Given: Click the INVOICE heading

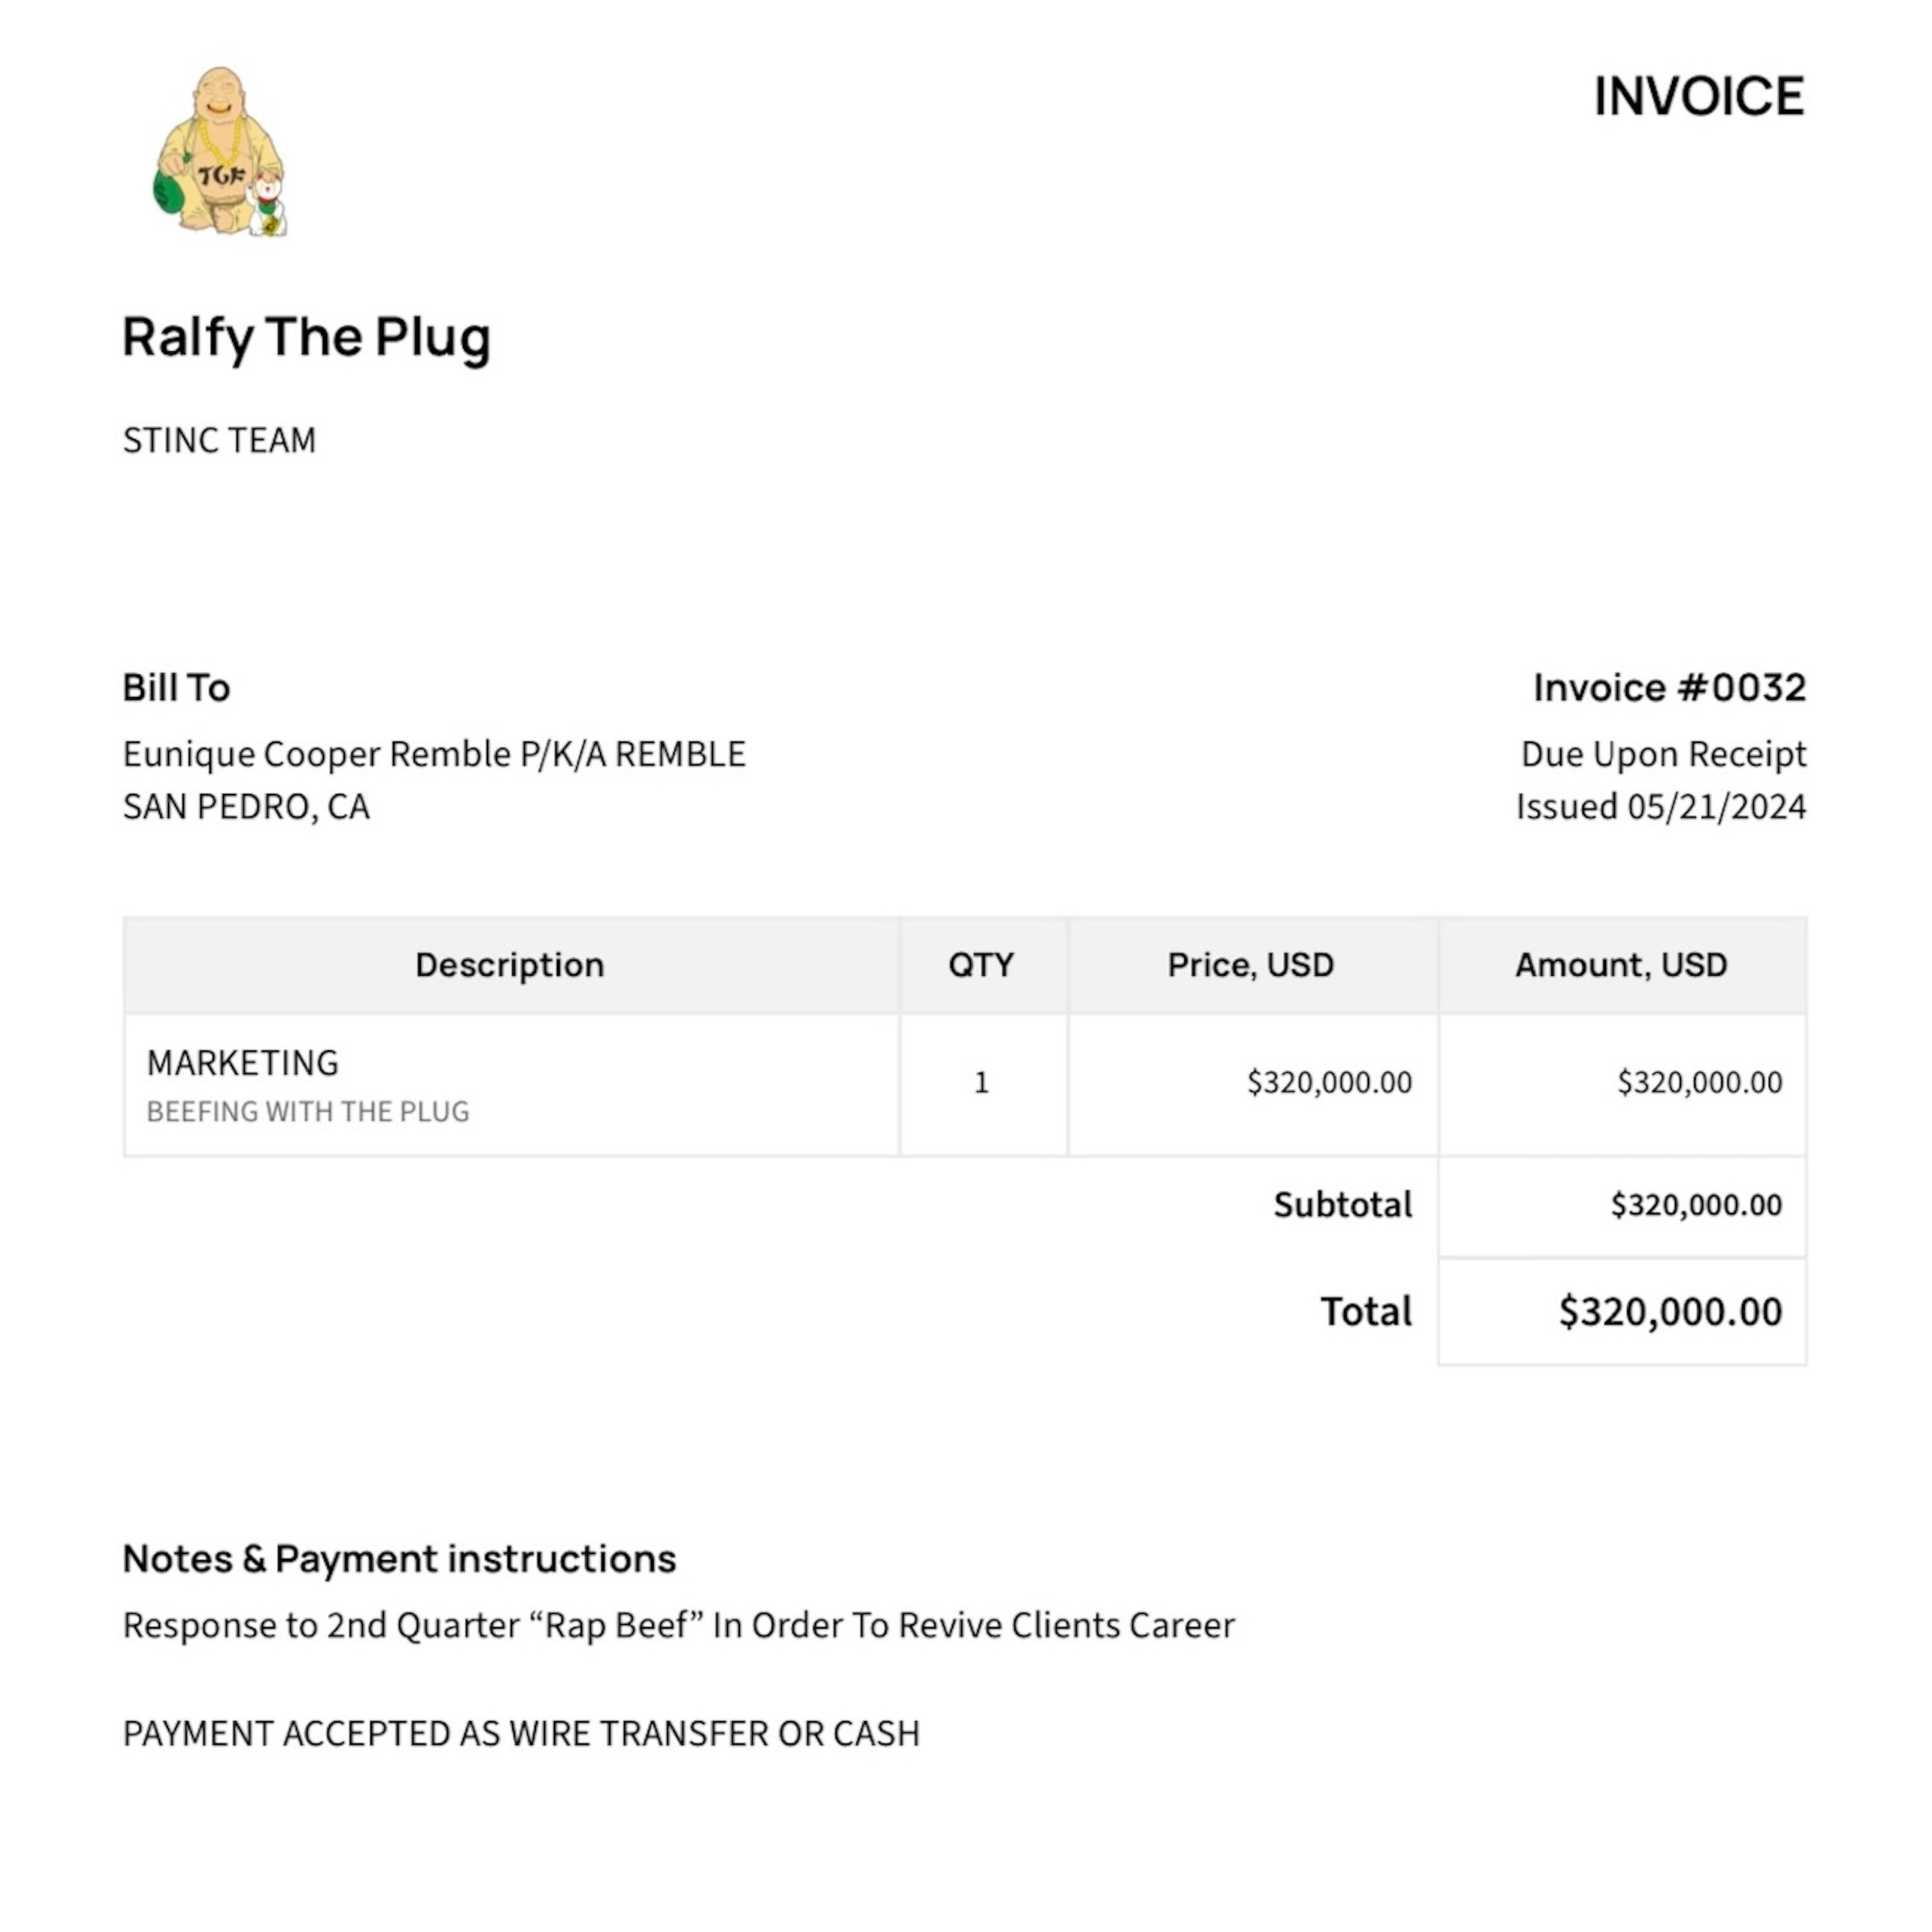Looking at the screenshot, I should pos(1698,97).
